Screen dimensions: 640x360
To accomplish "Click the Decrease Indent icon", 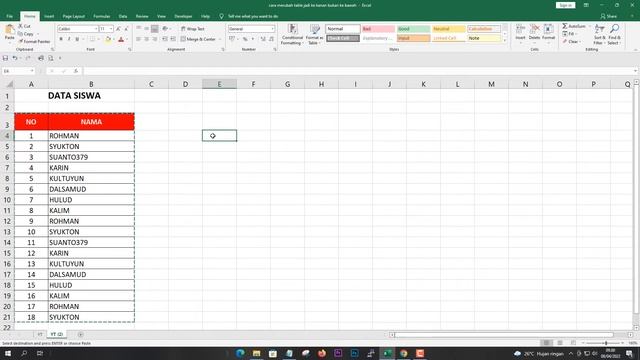I will 165,39.
